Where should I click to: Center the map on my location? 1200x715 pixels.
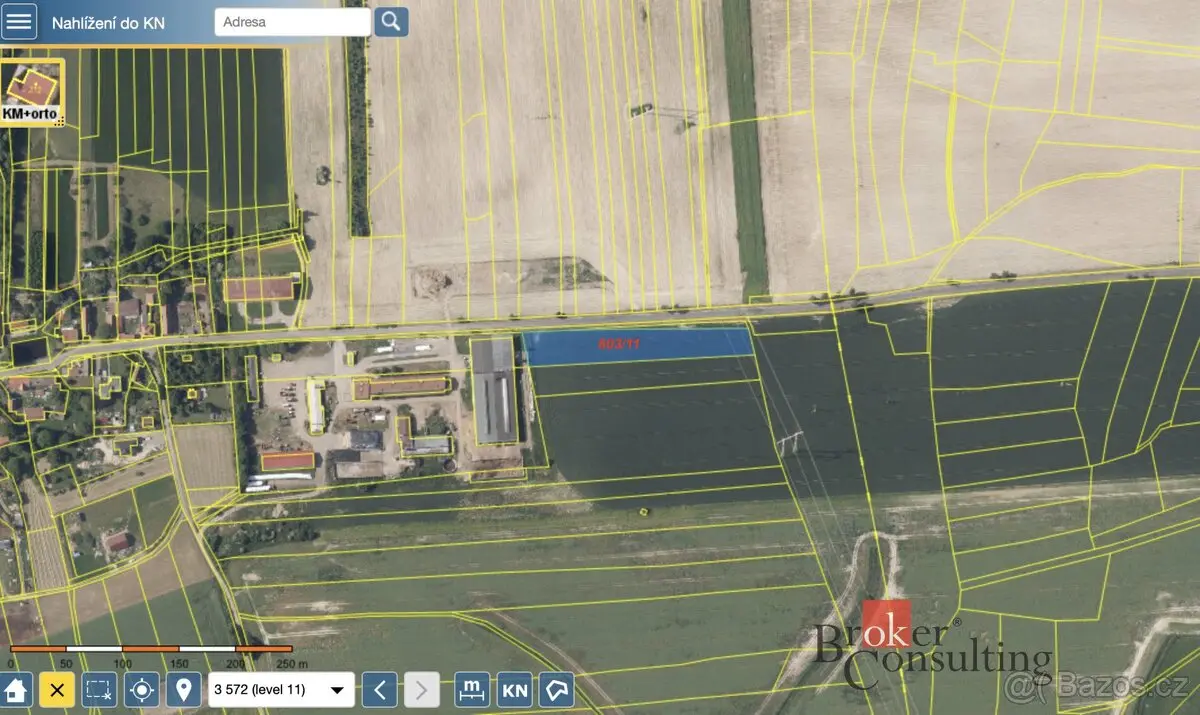(142, 689)
